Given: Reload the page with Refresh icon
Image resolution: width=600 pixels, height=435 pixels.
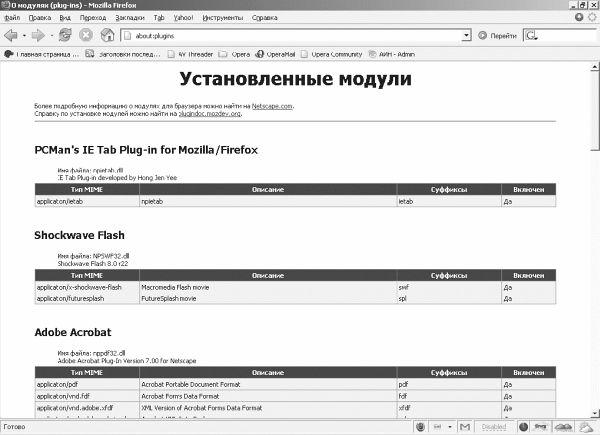Looking at the screenshot, I should [65, 35].
